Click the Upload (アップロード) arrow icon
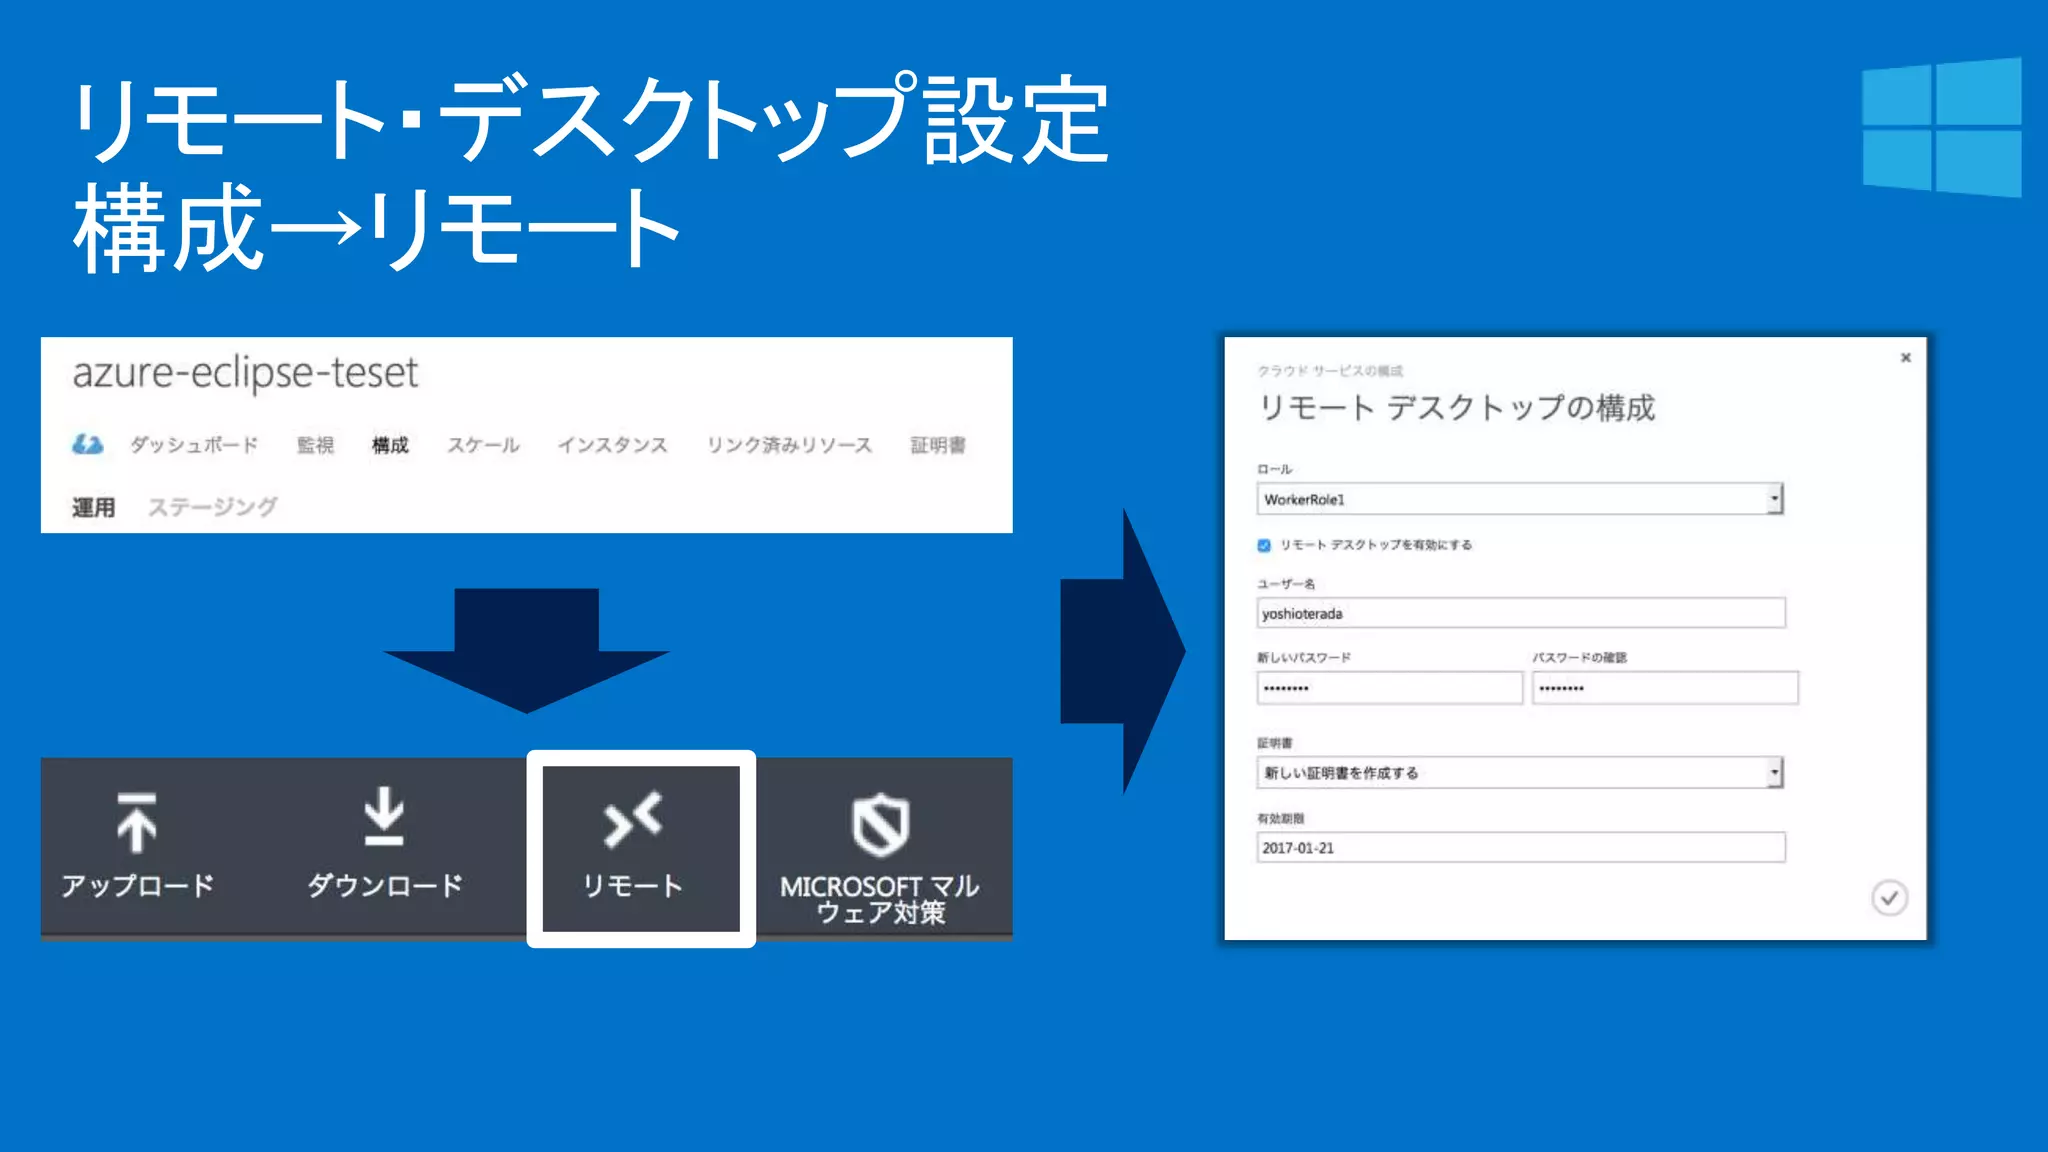The image size is (2048, 1152). coord(137,822)
